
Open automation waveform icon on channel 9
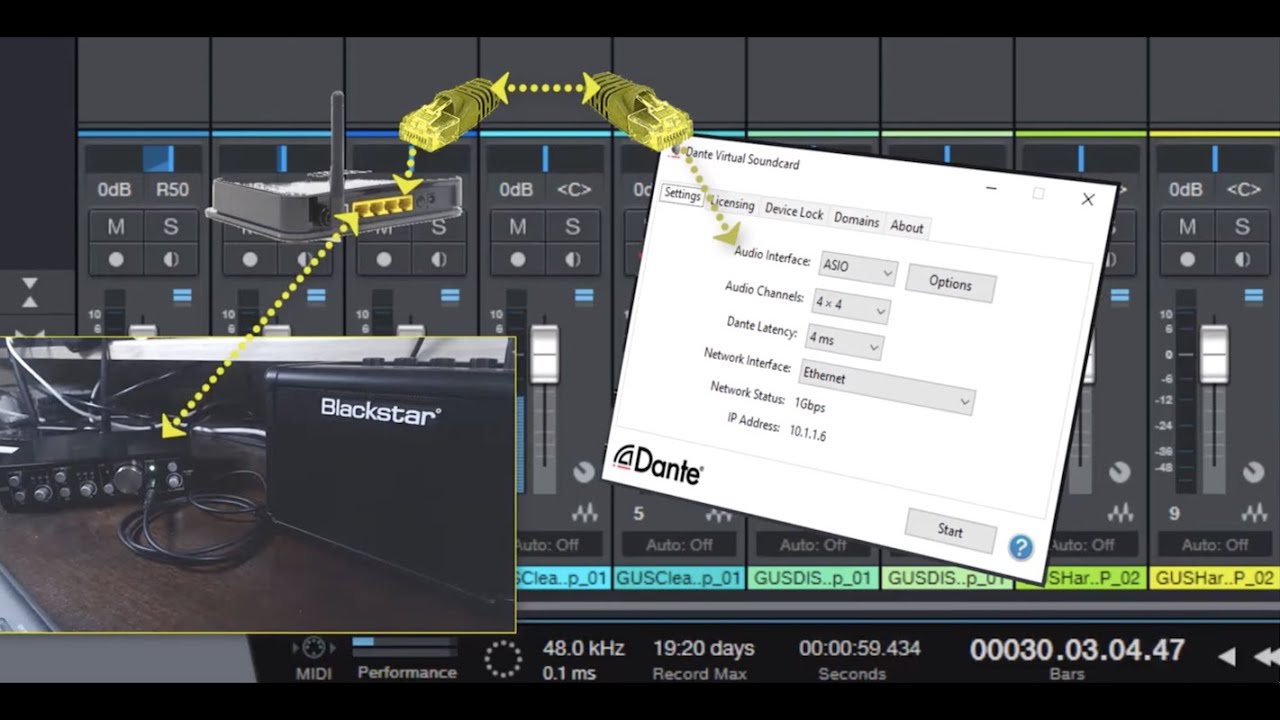tap(1254, 514)
